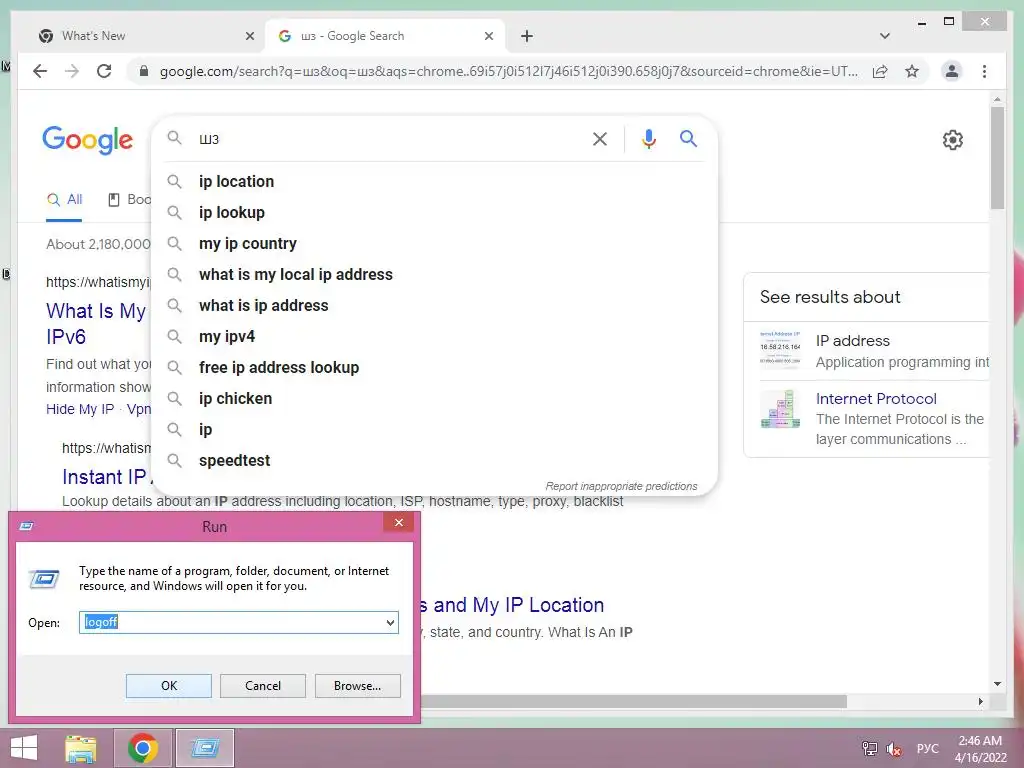View site info via the padlock icon
This screenshot has width=1024, height=768.
[144, 71]
